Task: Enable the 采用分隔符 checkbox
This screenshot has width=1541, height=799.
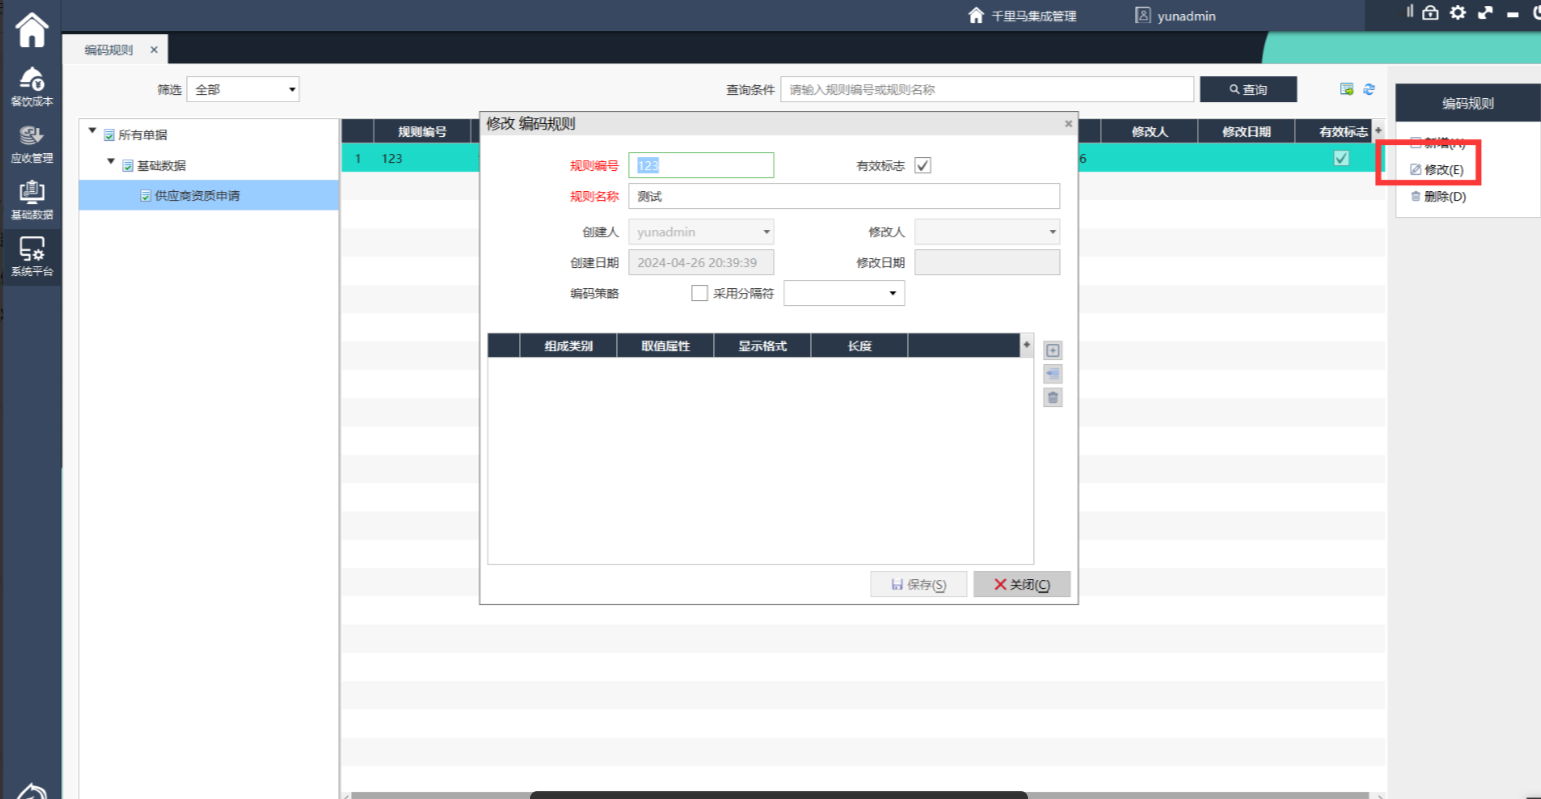Action: click(700, 293)
